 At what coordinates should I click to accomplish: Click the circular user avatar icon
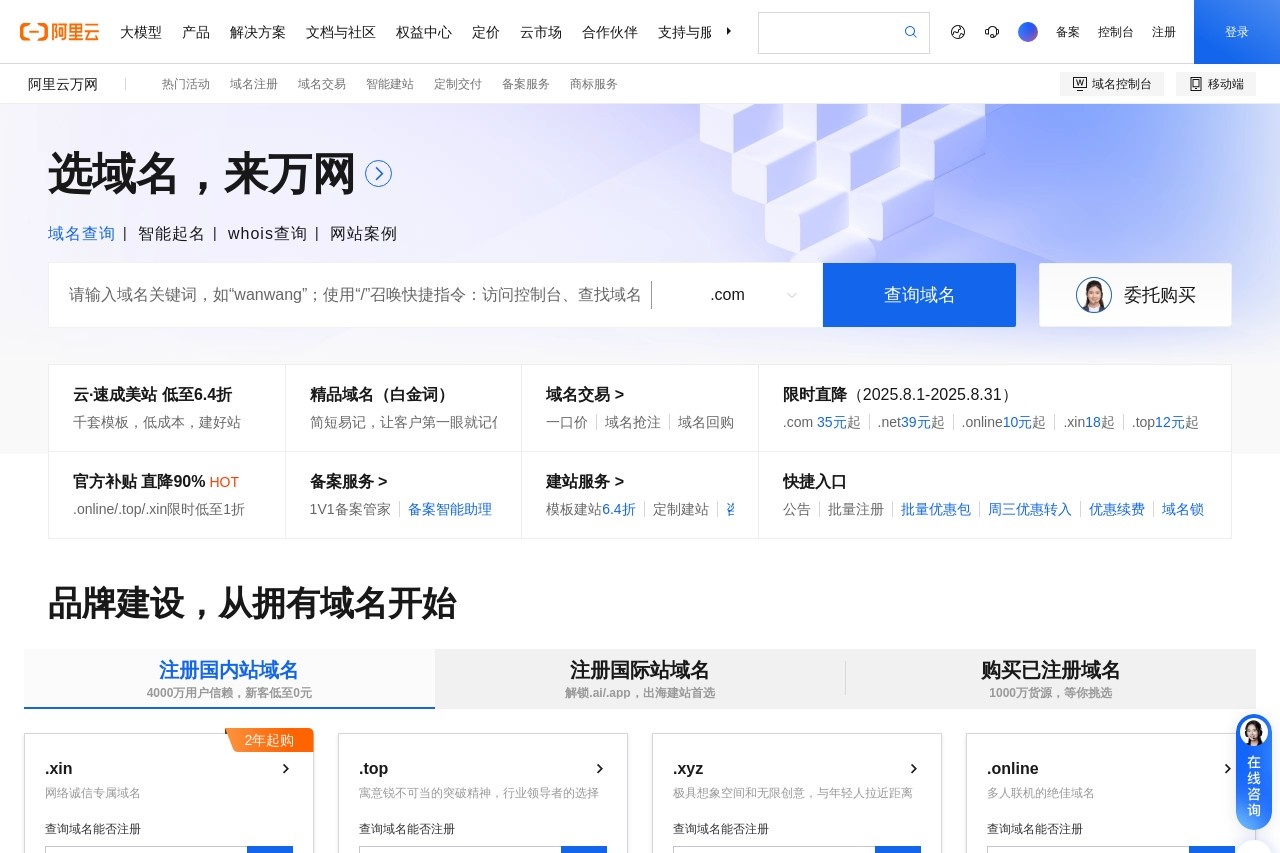[x=1027, y=32]
